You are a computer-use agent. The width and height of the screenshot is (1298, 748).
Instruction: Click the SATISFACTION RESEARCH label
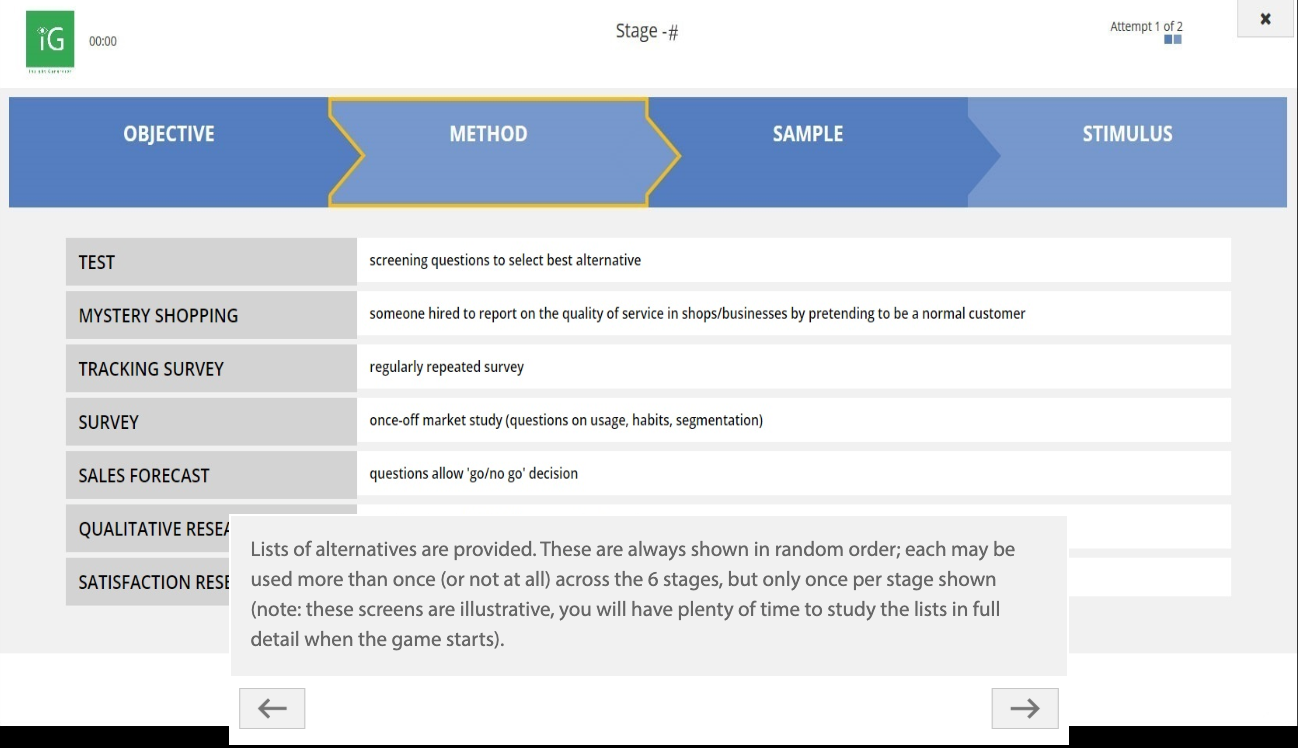tap(150, 582)
